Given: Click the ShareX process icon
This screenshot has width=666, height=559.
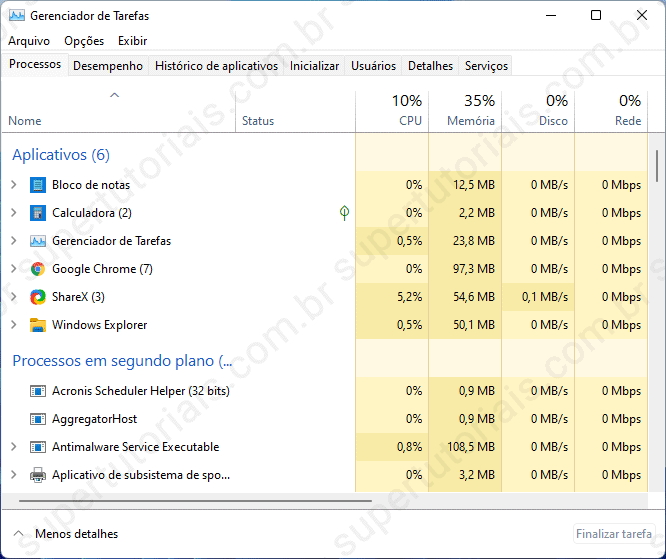Looking at the screenshot, I should [38, 297].
